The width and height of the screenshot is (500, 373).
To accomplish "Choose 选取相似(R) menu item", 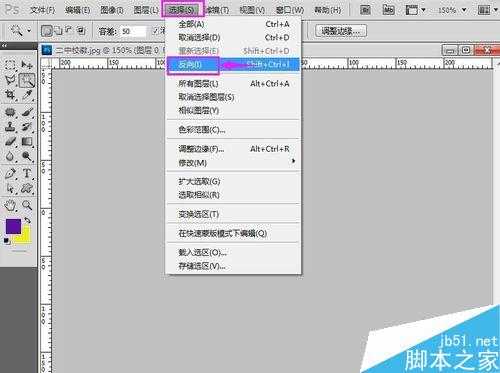I will pos(233,195).
